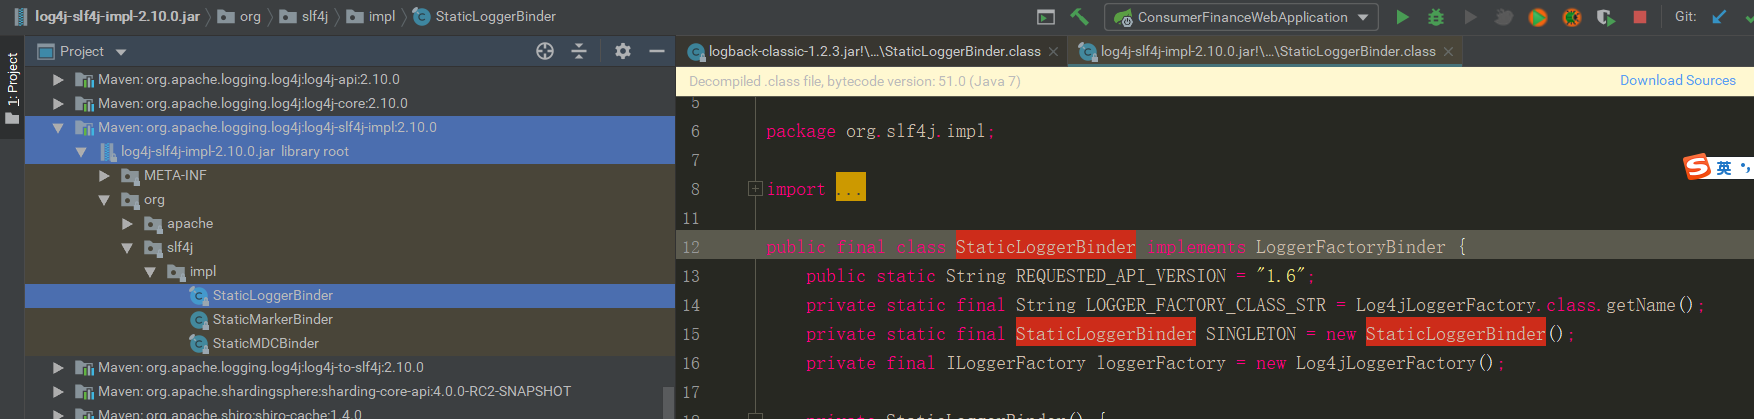Click the Download Sources link
The width and height of the screenshot is (1754, 419).
(x=1677, y=81)
